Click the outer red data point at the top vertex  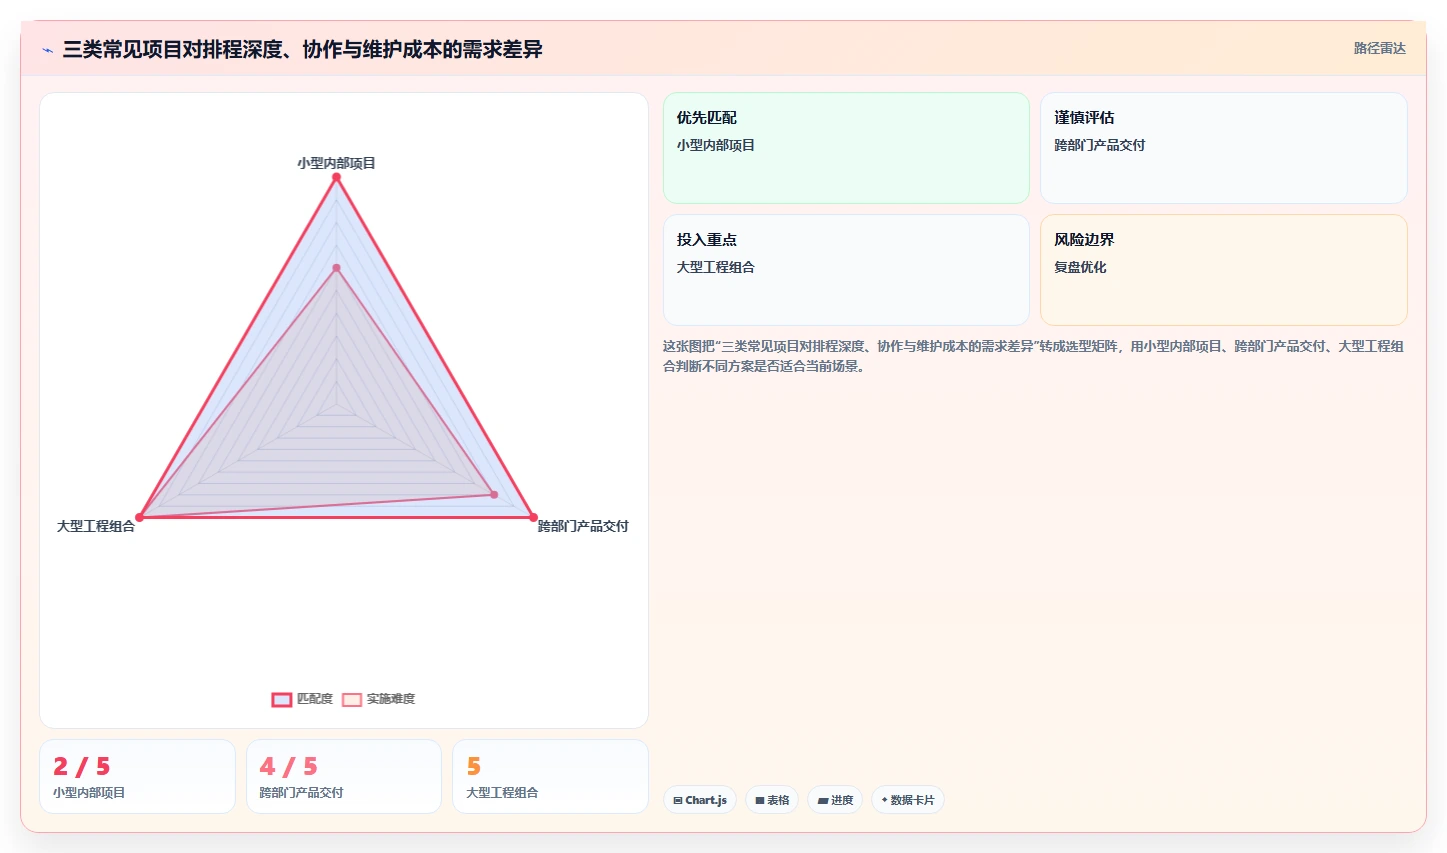[x=336, y=177]
